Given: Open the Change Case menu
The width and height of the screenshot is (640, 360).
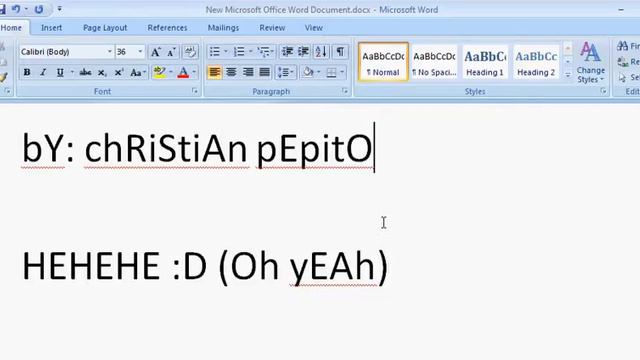Looking at the screenshot, I should 138,73.
